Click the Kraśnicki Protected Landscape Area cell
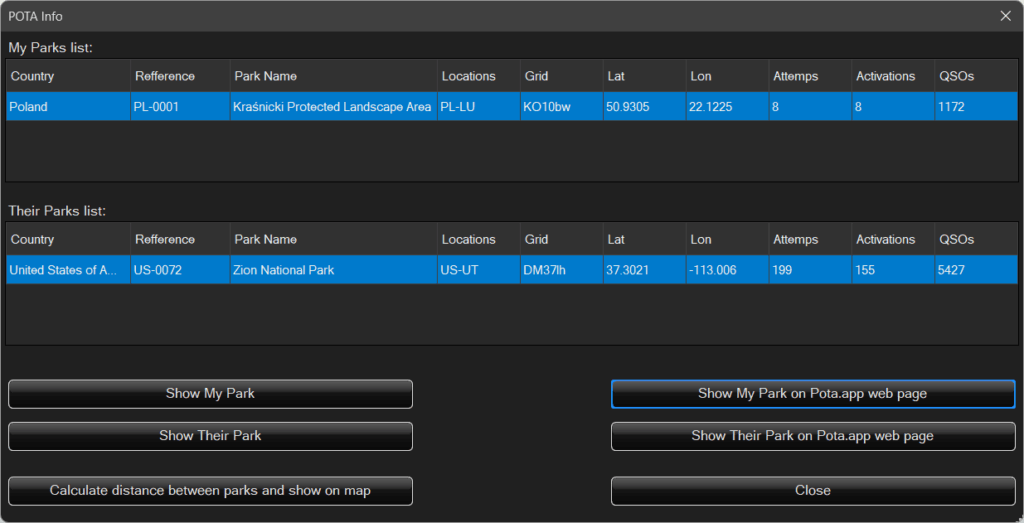The image size is (1024, 523). tap(332, 107)
